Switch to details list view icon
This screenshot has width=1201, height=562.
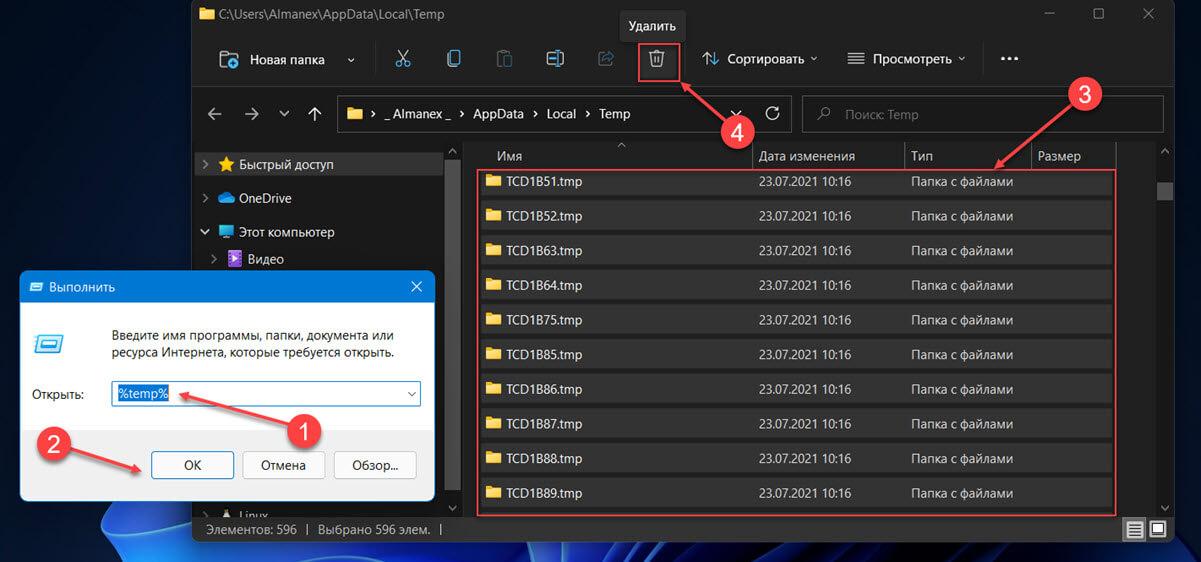pos(1134,528)
